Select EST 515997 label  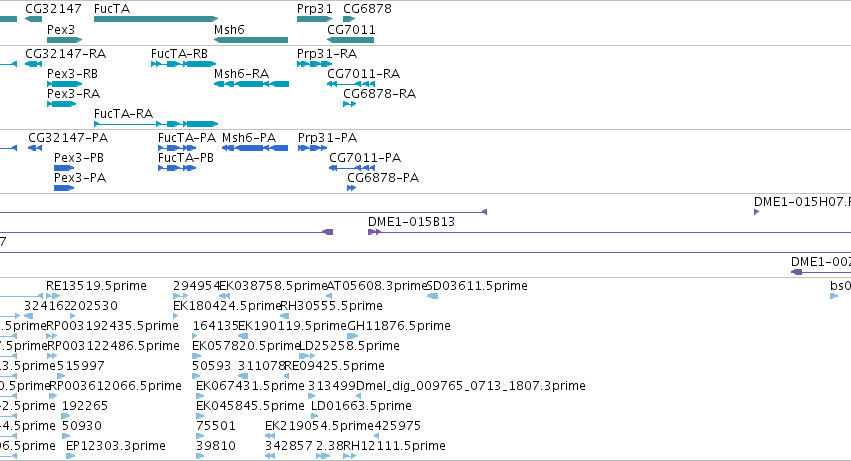tap(81, 366)
